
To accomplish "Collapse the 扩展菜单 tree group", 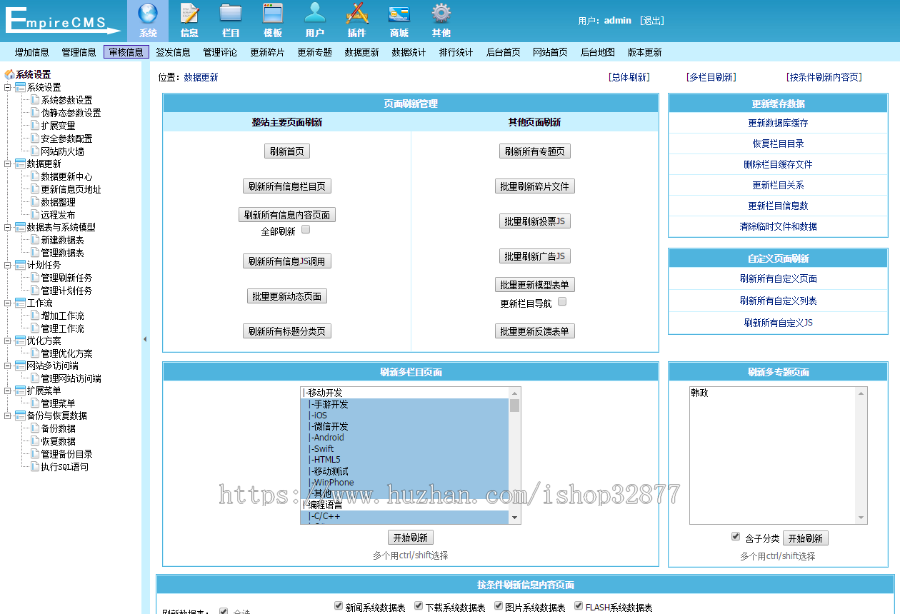I will point(7,390).
